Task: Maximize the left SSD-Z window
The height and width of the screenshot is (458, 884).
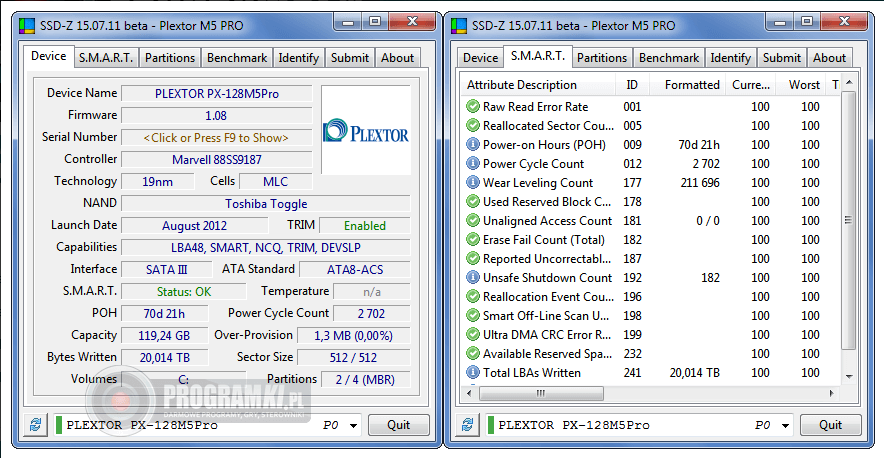Action: tap(374, 22)
